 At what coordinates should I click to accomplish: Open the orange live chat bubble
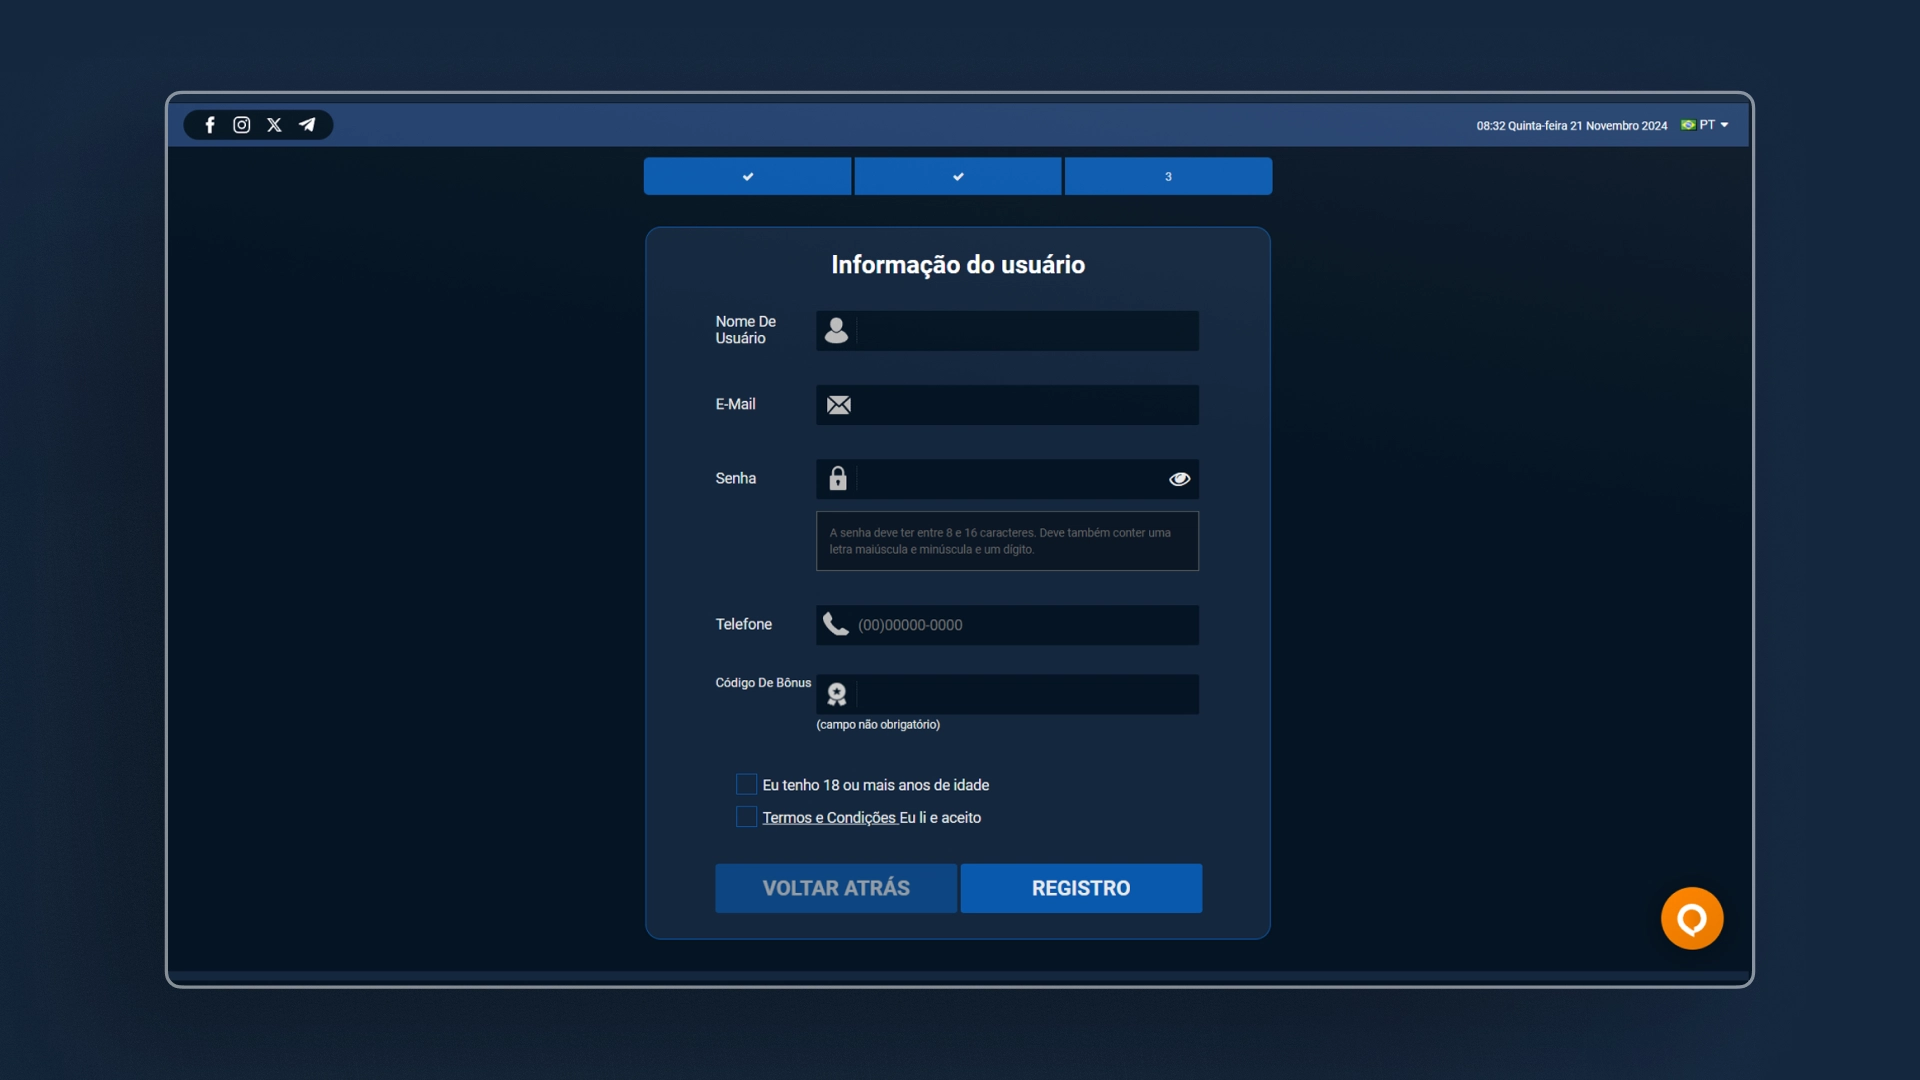pyautogui.click(x=1692, y=918)
